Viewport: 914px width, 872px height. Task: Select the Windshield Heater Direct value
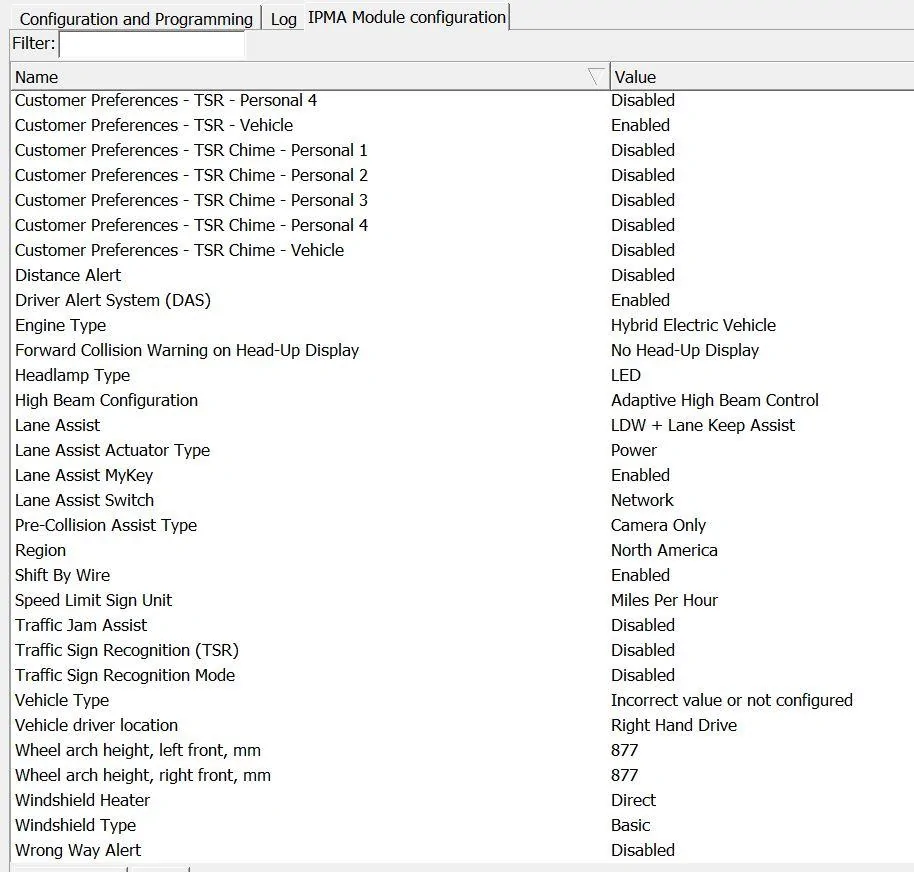point(633,800)
